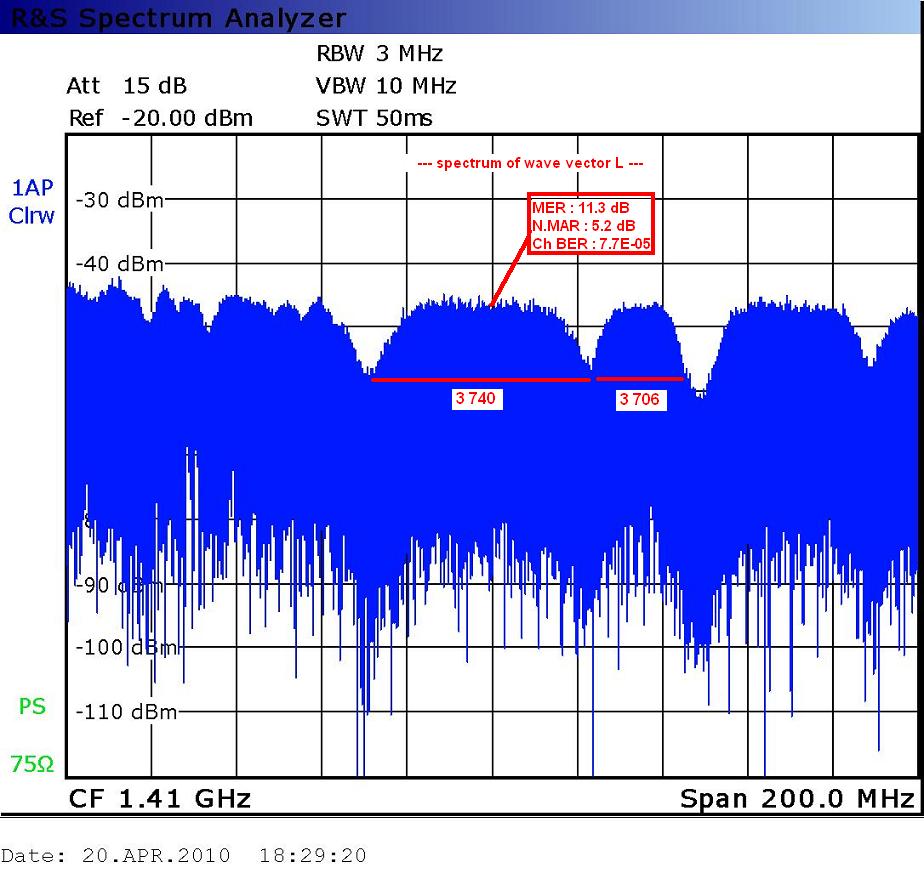Click the R&S Spectrum Analyzer title bar

coord(180,18)
